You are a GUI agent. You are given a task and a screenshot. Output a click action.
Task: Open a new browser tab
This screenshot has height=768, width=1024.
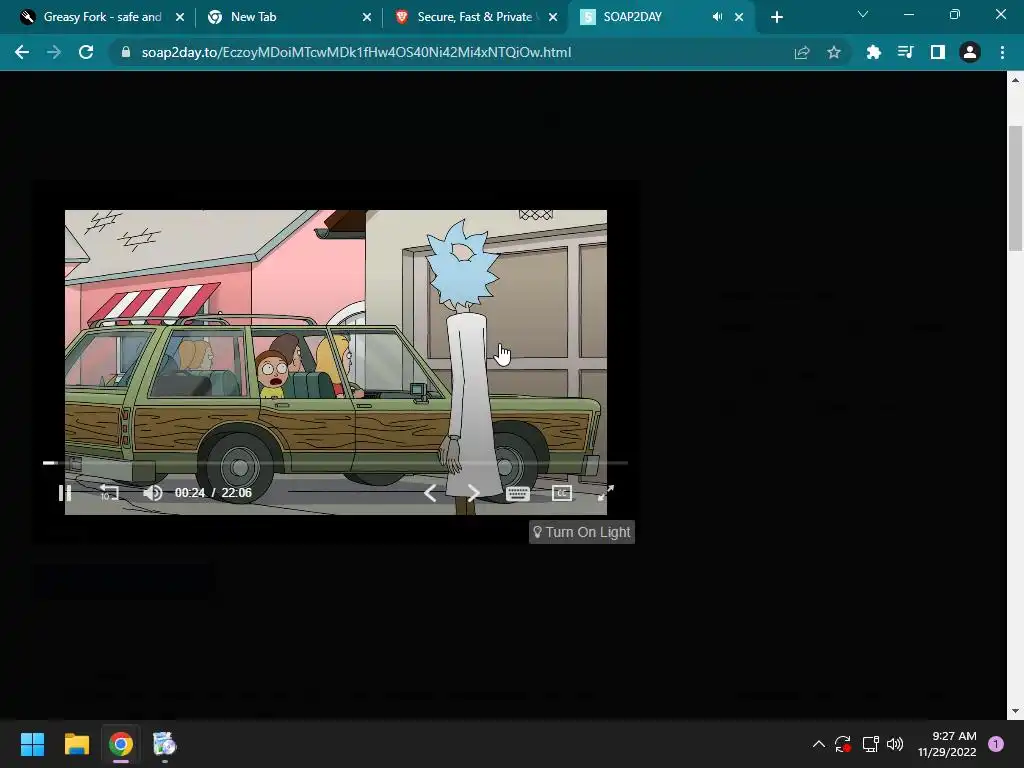click(776, 17)
